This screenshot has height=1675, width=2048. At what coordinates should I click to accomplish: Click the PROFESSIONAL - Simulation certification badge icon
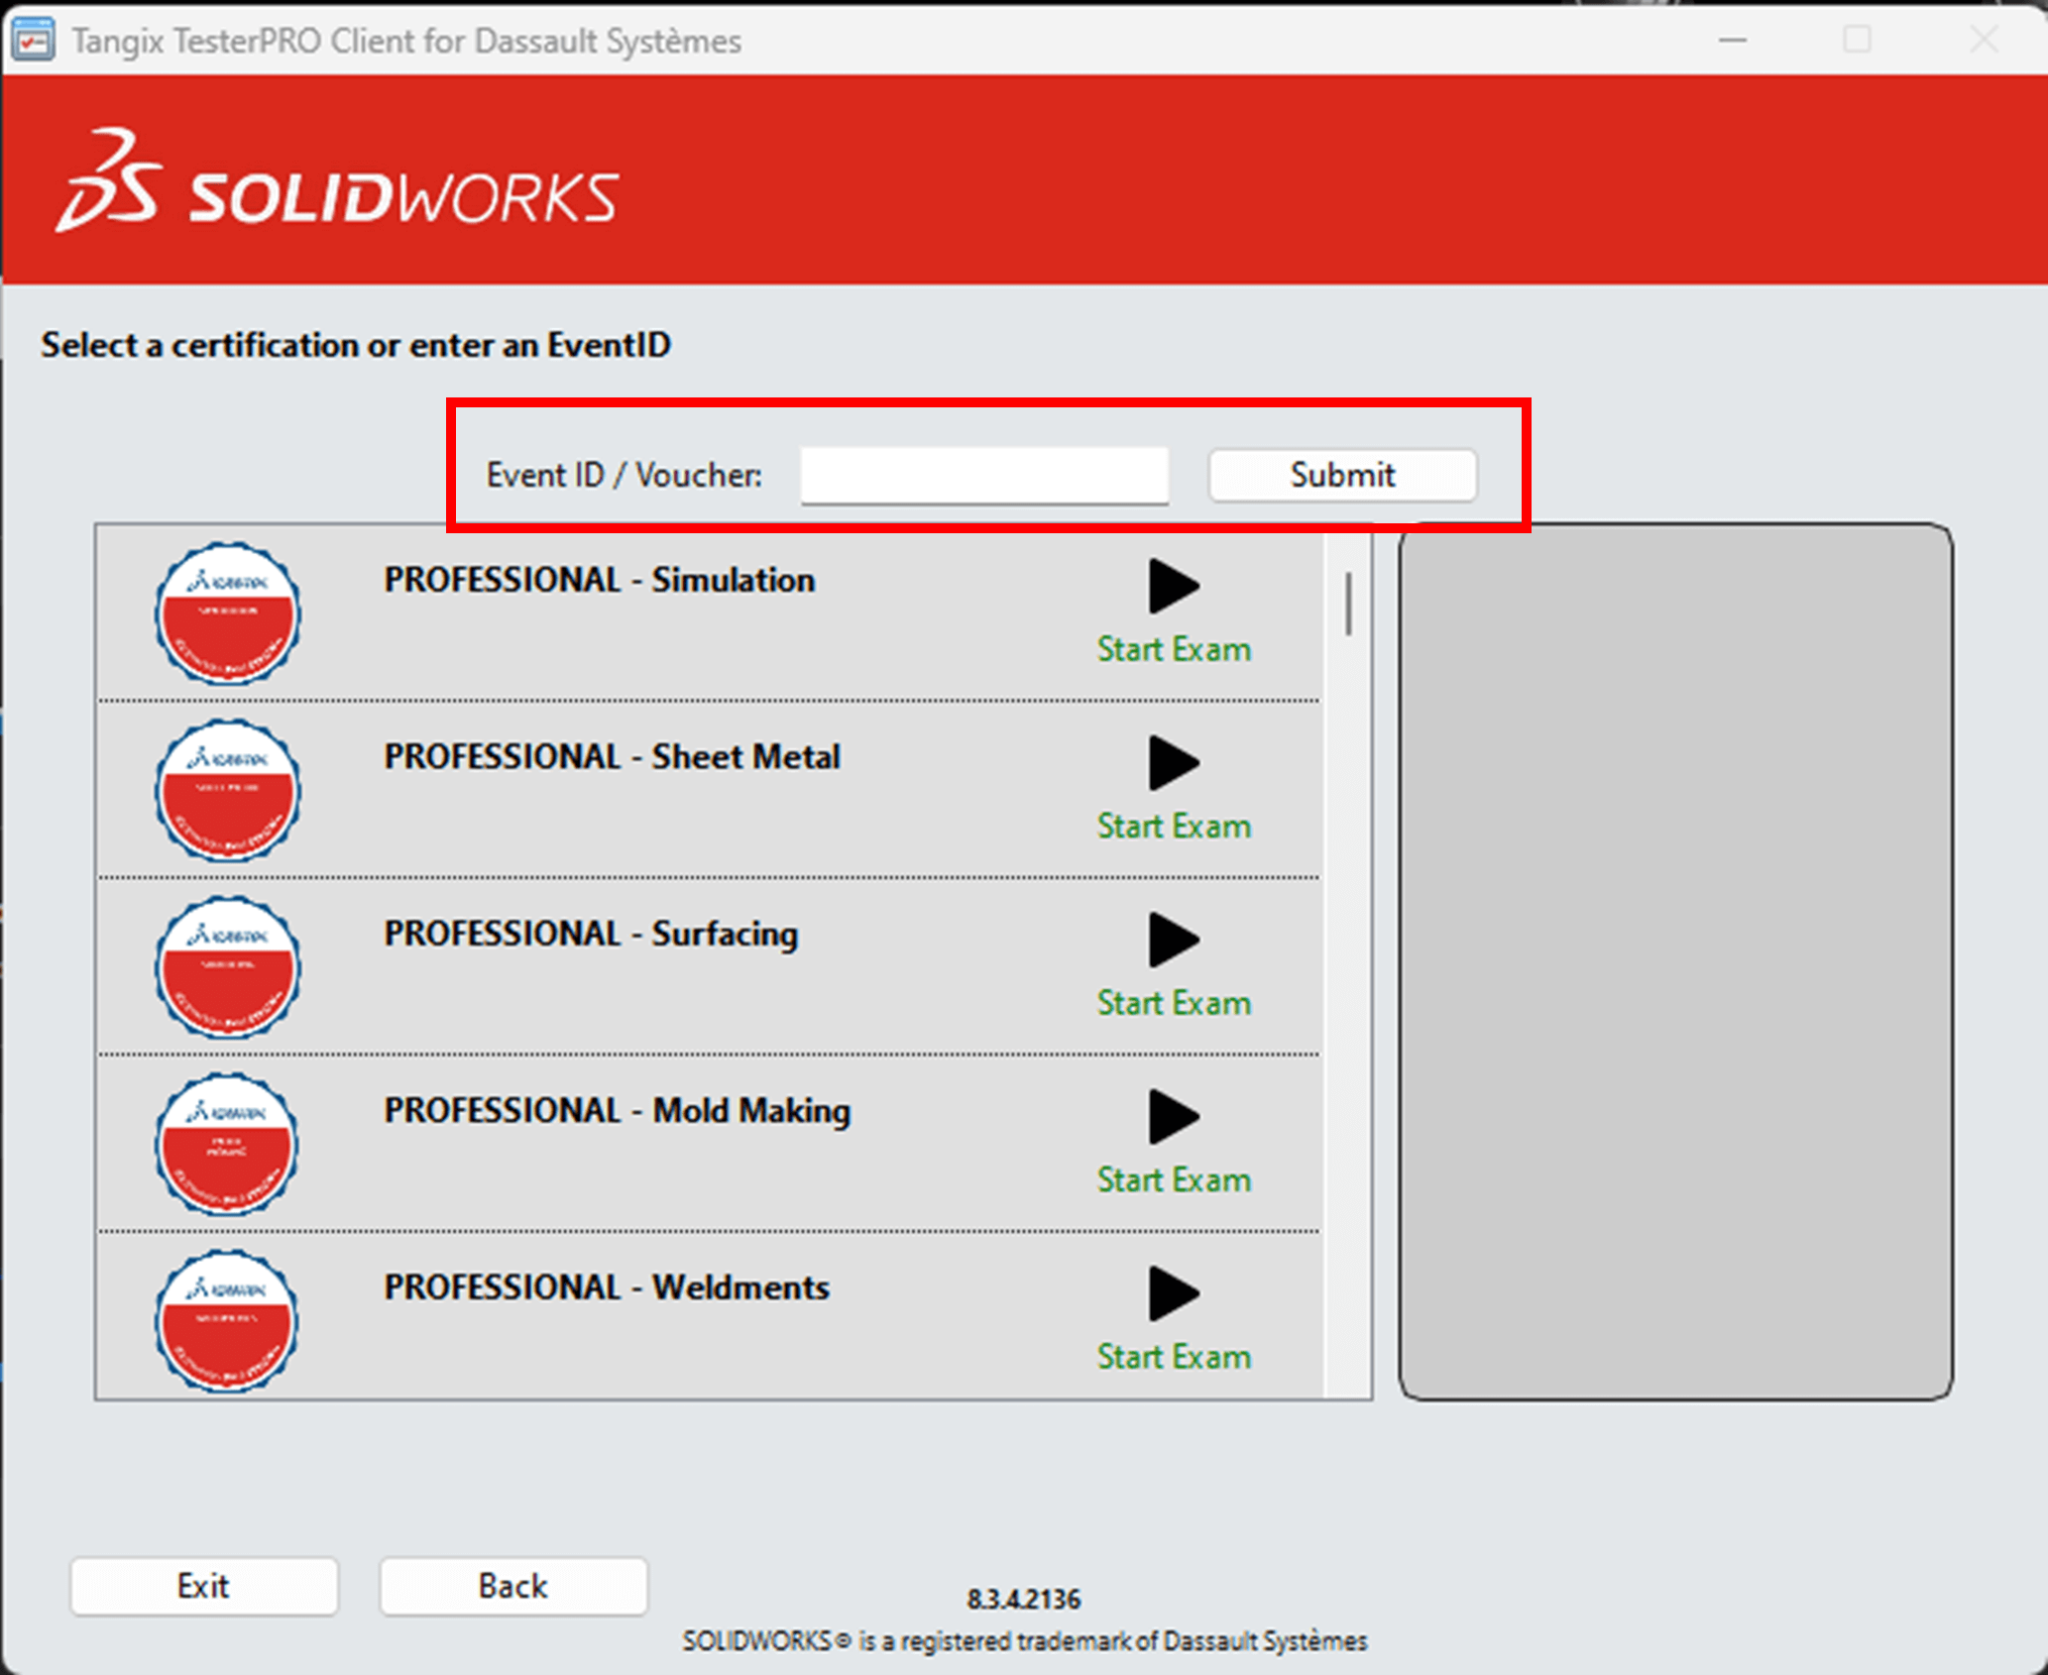click(228, 614)
